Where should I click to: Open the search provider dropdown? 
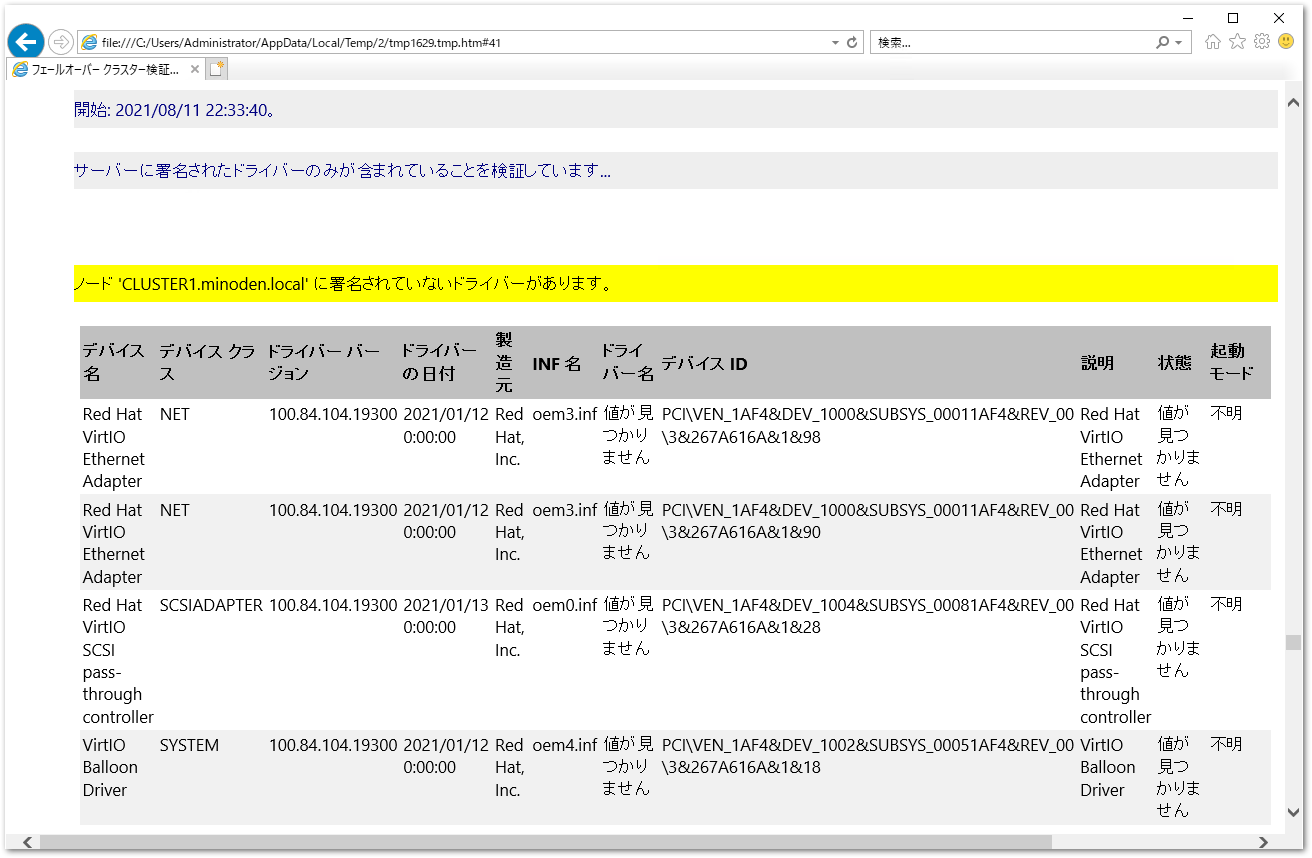point(1180,41)
